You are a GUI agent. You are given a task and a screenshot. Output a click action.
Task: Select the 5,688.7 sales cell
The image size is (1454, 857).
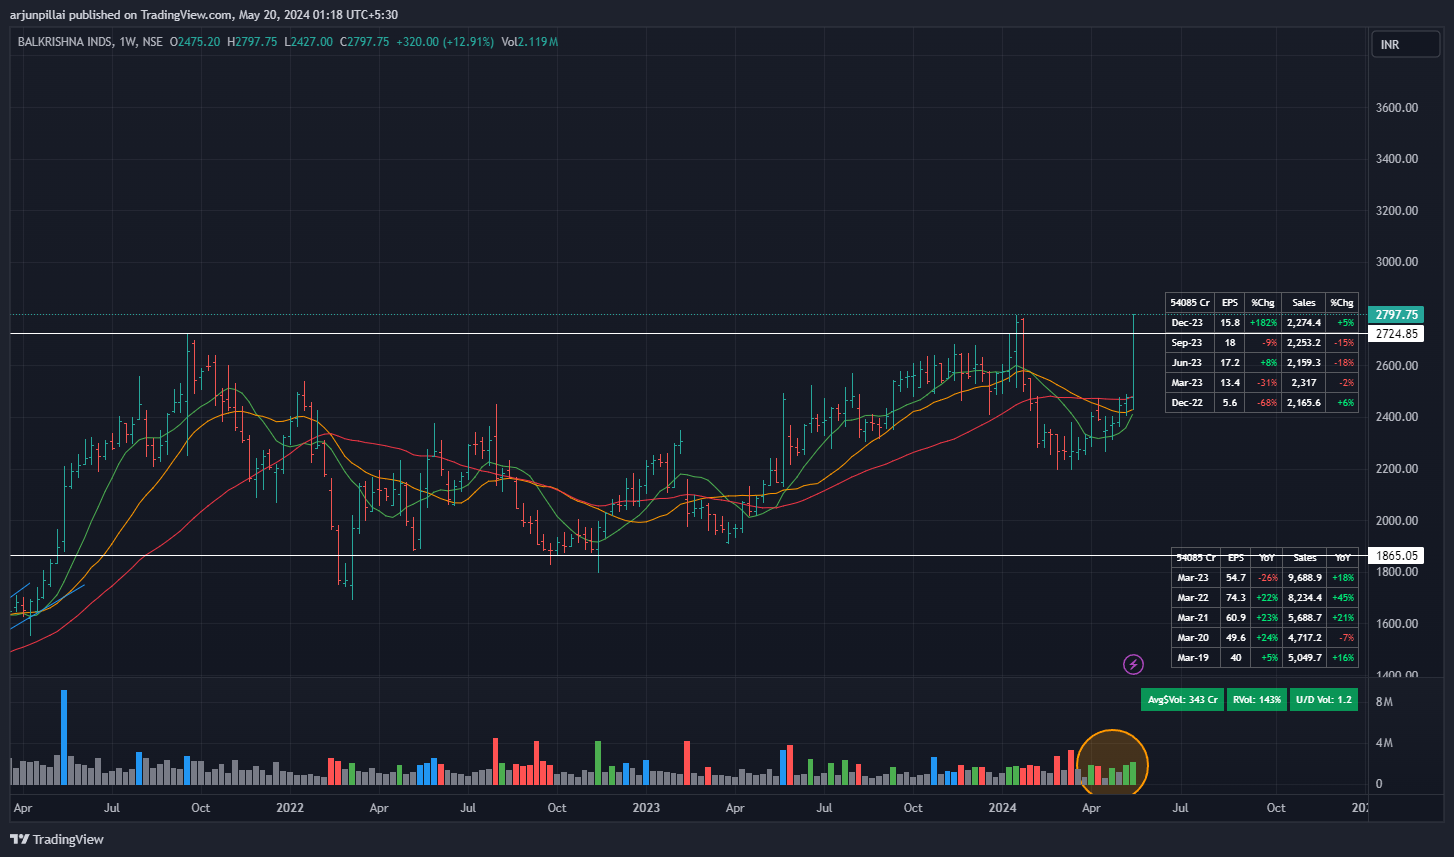1305,617
